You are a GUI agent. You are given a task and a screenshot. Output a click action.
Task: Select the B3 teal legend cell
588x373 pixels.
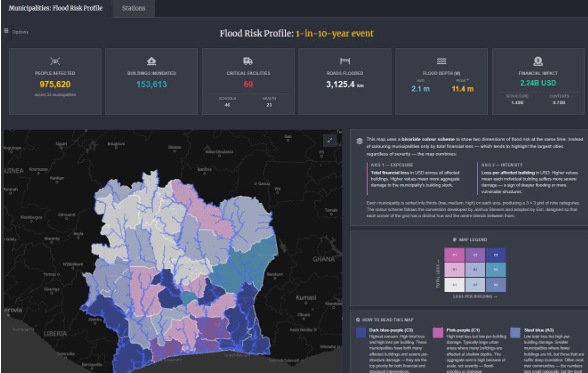pyautogui.click(x=495, y=270)
